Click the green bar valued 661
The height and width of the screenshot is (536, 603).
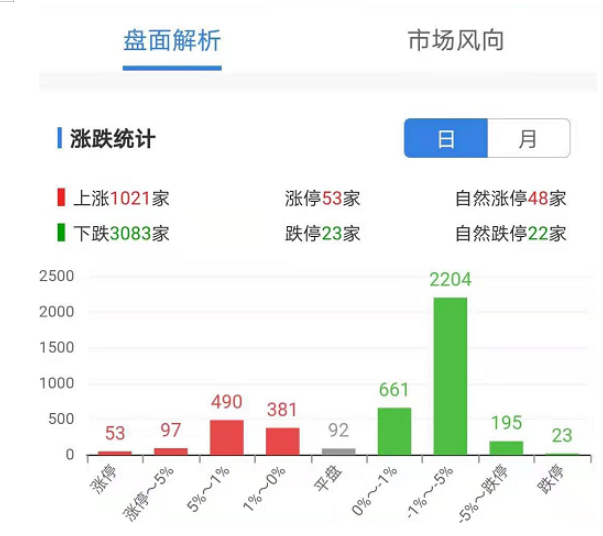click(395, 431)
